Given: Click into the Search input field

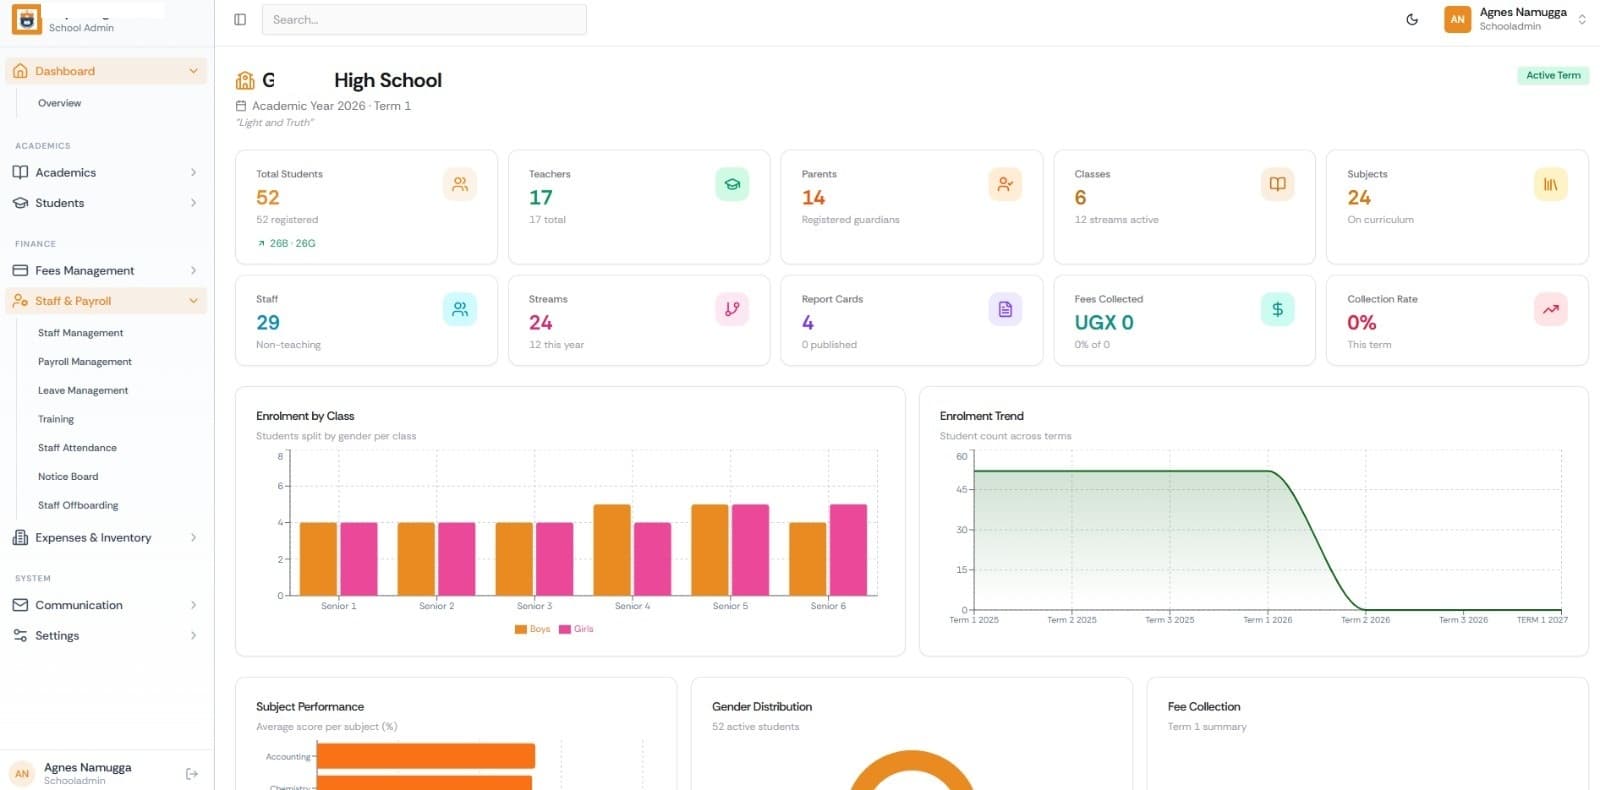Looking at the screenshot, I should click(424, 19).
